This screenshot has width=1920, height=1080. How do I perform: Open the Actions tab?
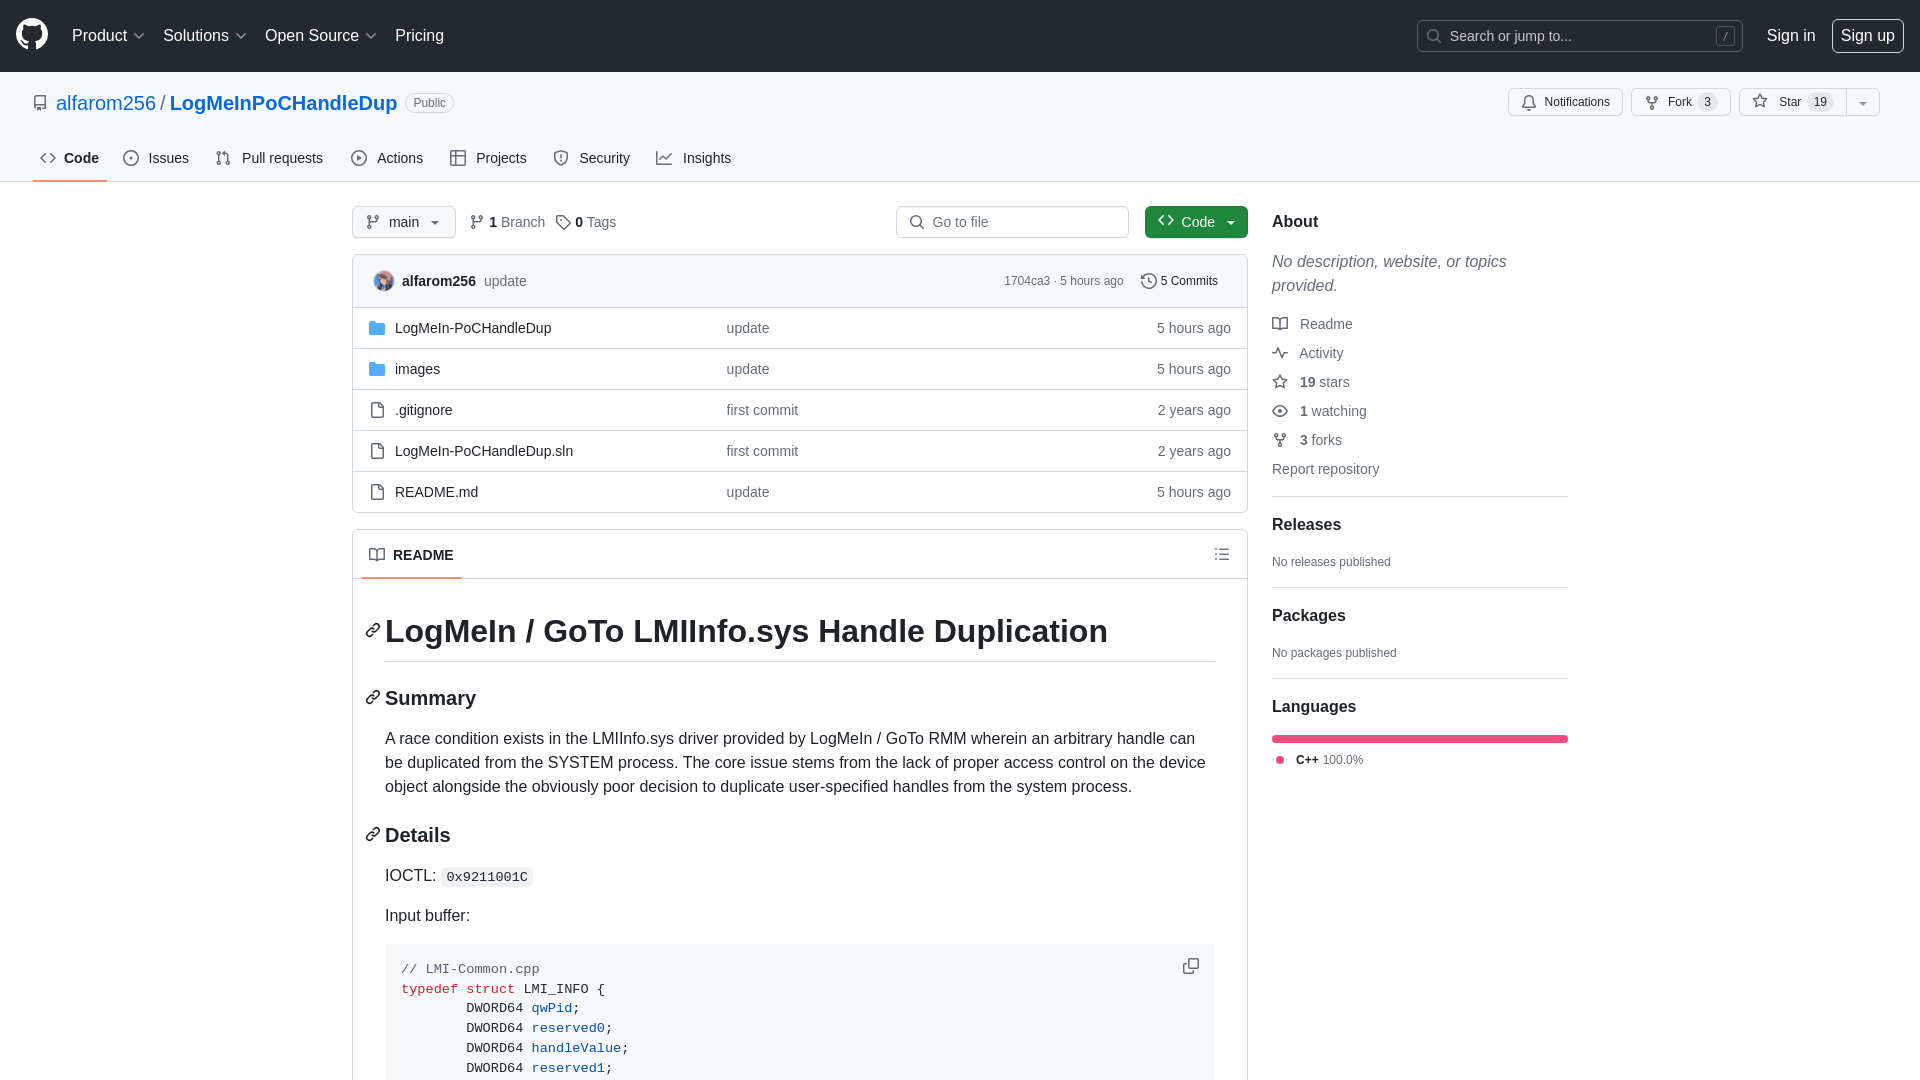click(387, 158)
